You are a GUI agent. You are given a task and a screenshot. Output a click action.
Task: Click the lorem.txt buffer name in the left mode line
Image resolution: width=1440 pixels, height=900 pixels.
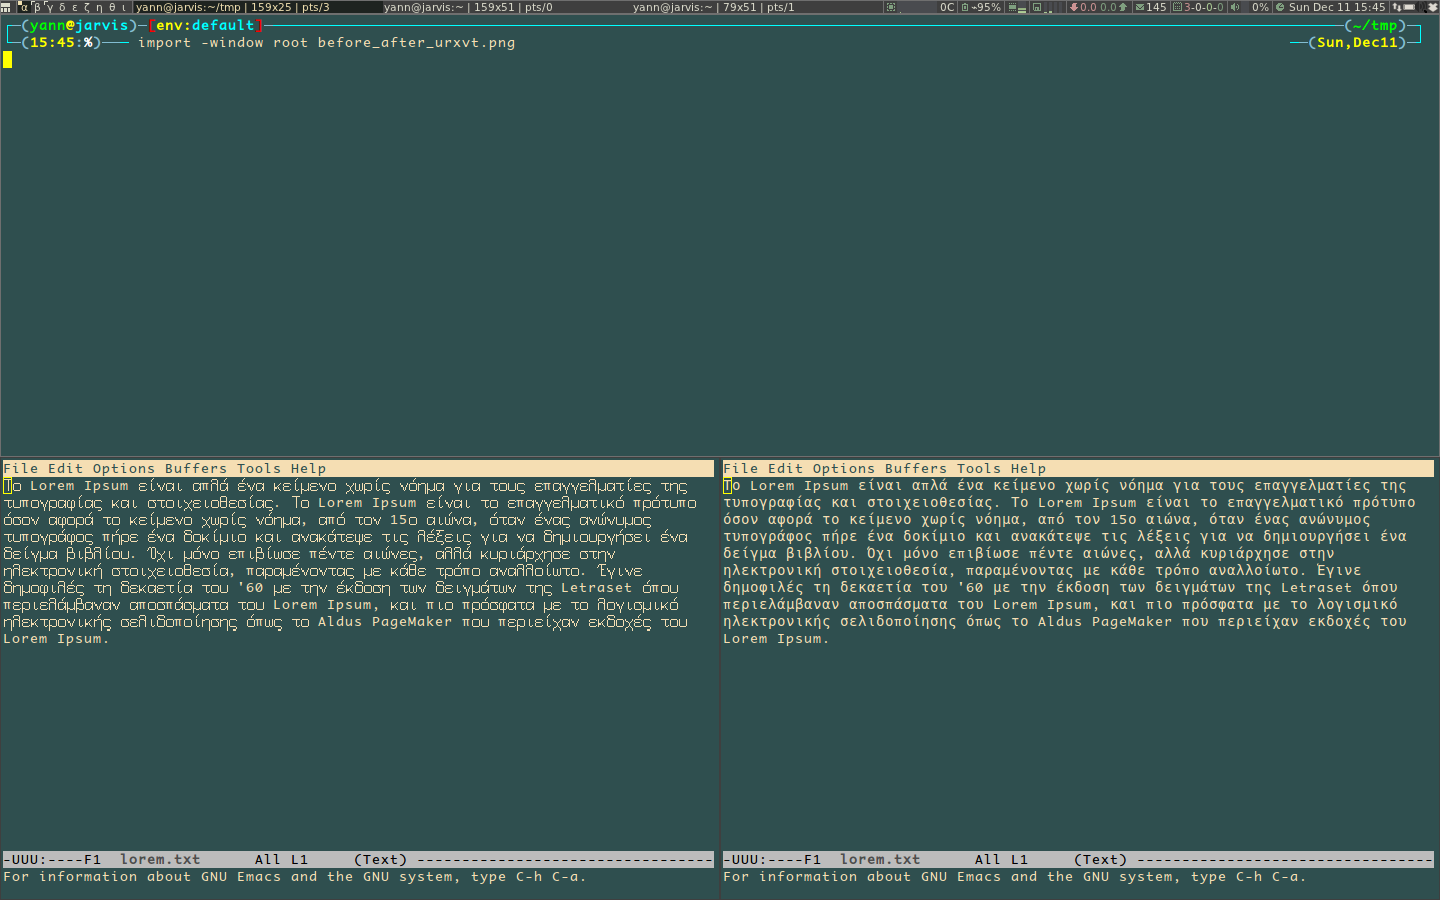point(160,859)
